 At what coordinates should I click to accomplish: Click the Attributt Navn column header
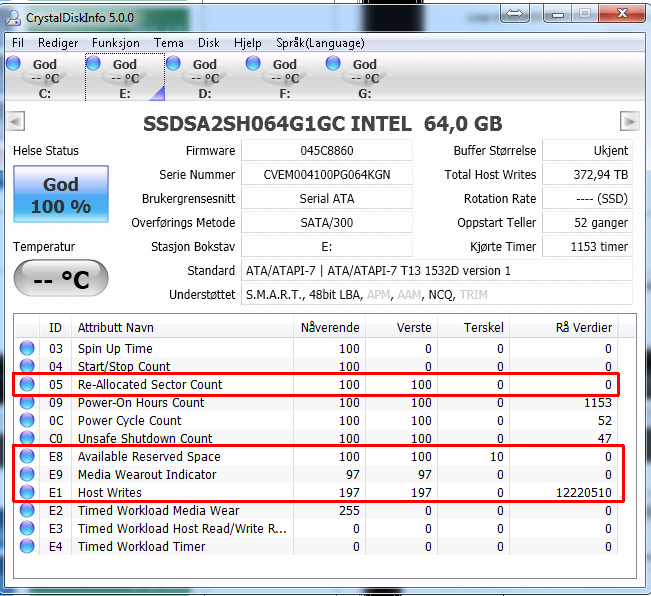(x=182, y=327)
